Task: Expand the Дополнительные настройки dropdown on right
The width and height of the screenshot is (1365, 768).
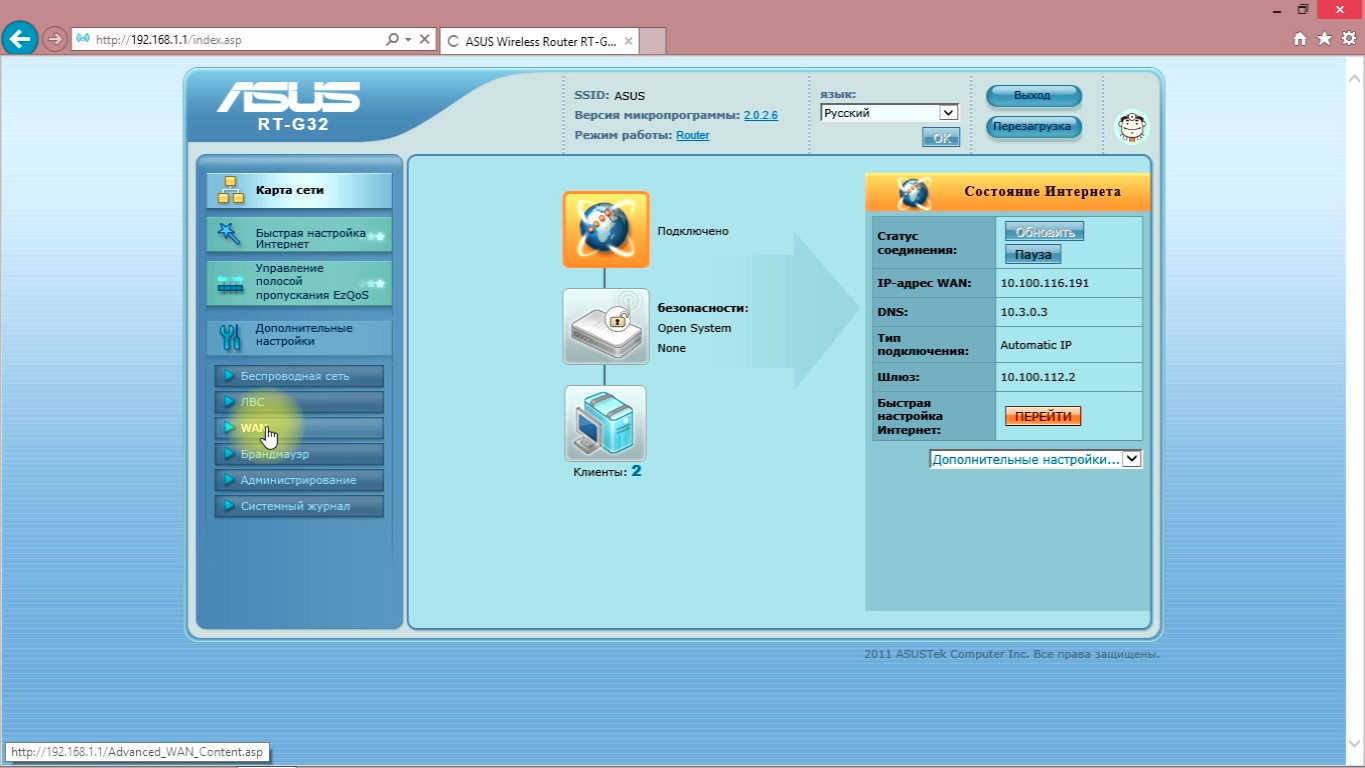Action: [1035, 459]
